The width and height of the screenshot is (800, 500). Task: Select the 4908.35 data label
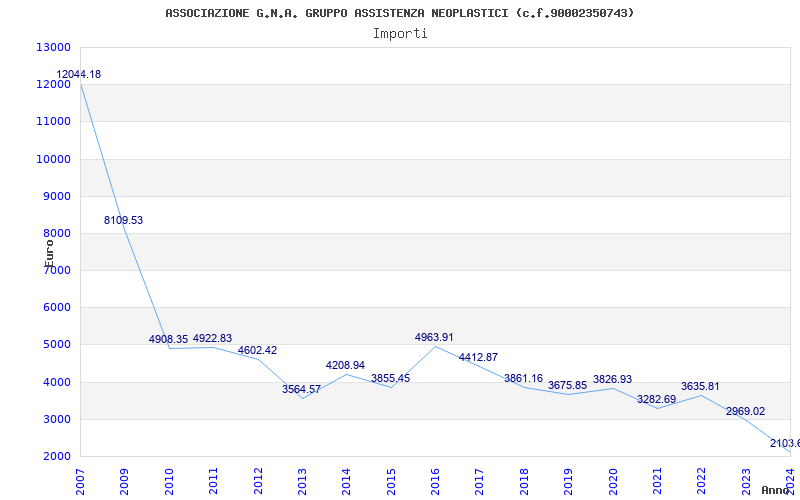(x=168, y=339)
